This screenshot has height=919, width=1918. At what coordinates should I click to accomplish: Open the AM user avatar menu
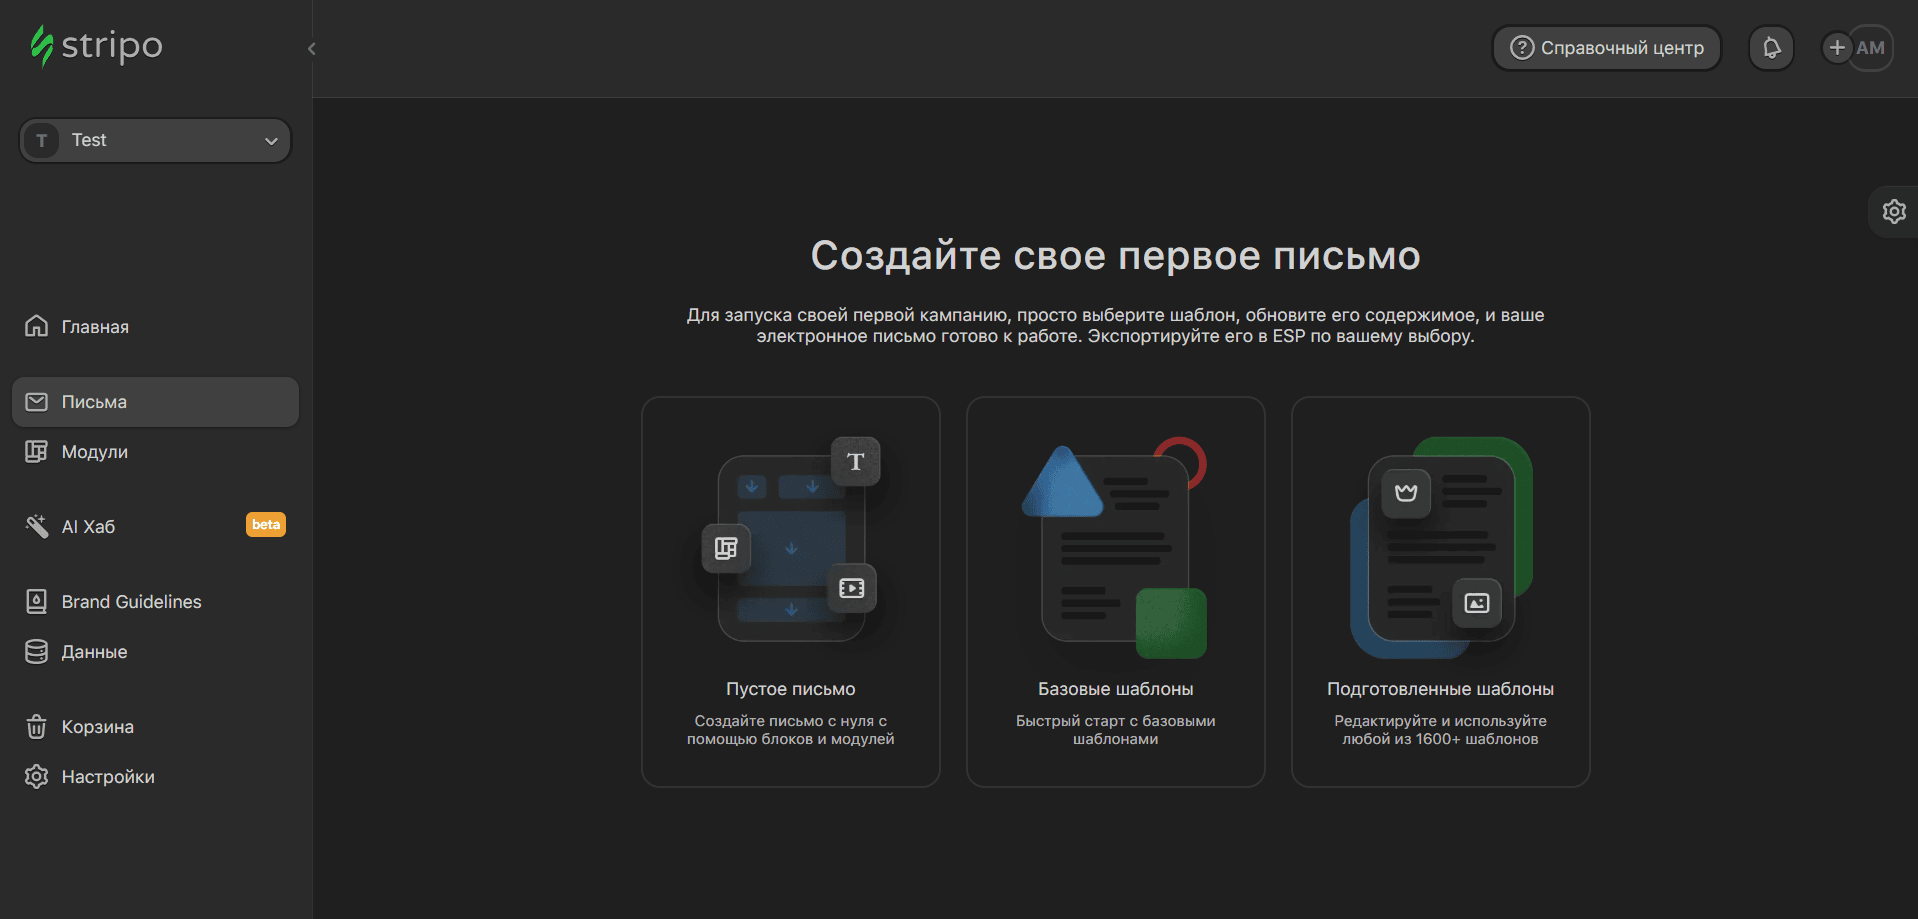1872,48
